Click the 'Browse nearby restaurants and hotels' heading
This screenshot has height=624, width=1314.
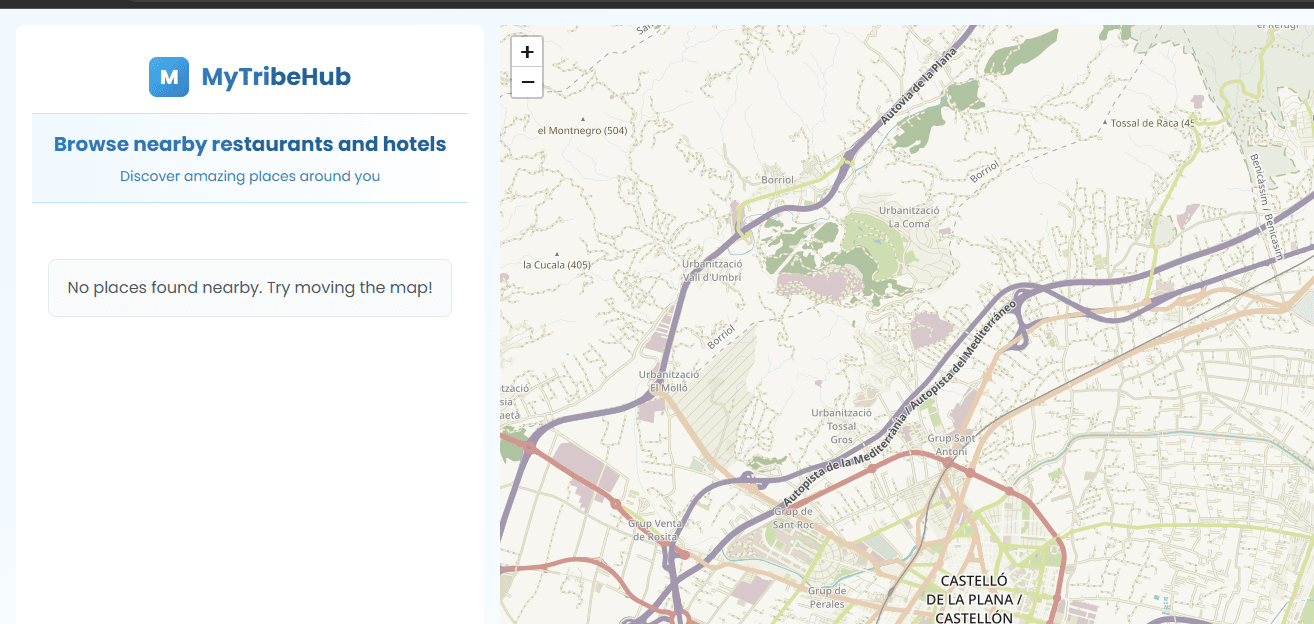point(250,144)
